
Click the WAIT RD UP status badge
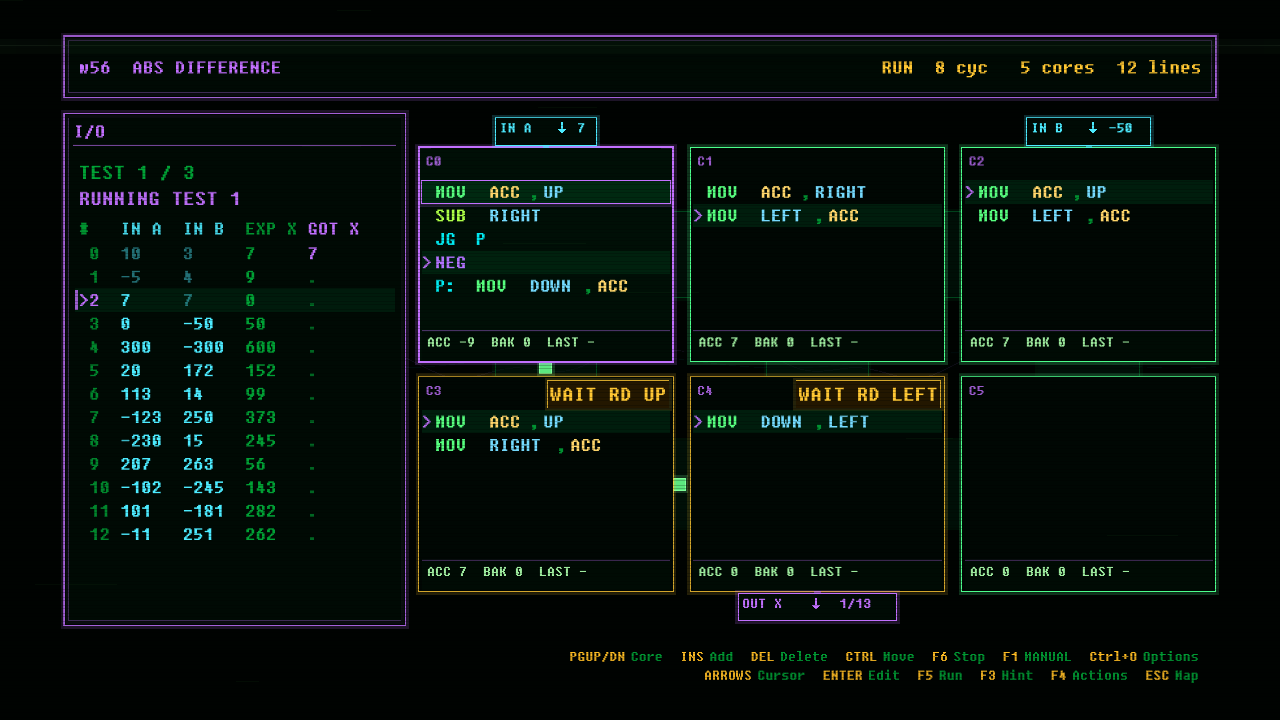pos(608,395)
